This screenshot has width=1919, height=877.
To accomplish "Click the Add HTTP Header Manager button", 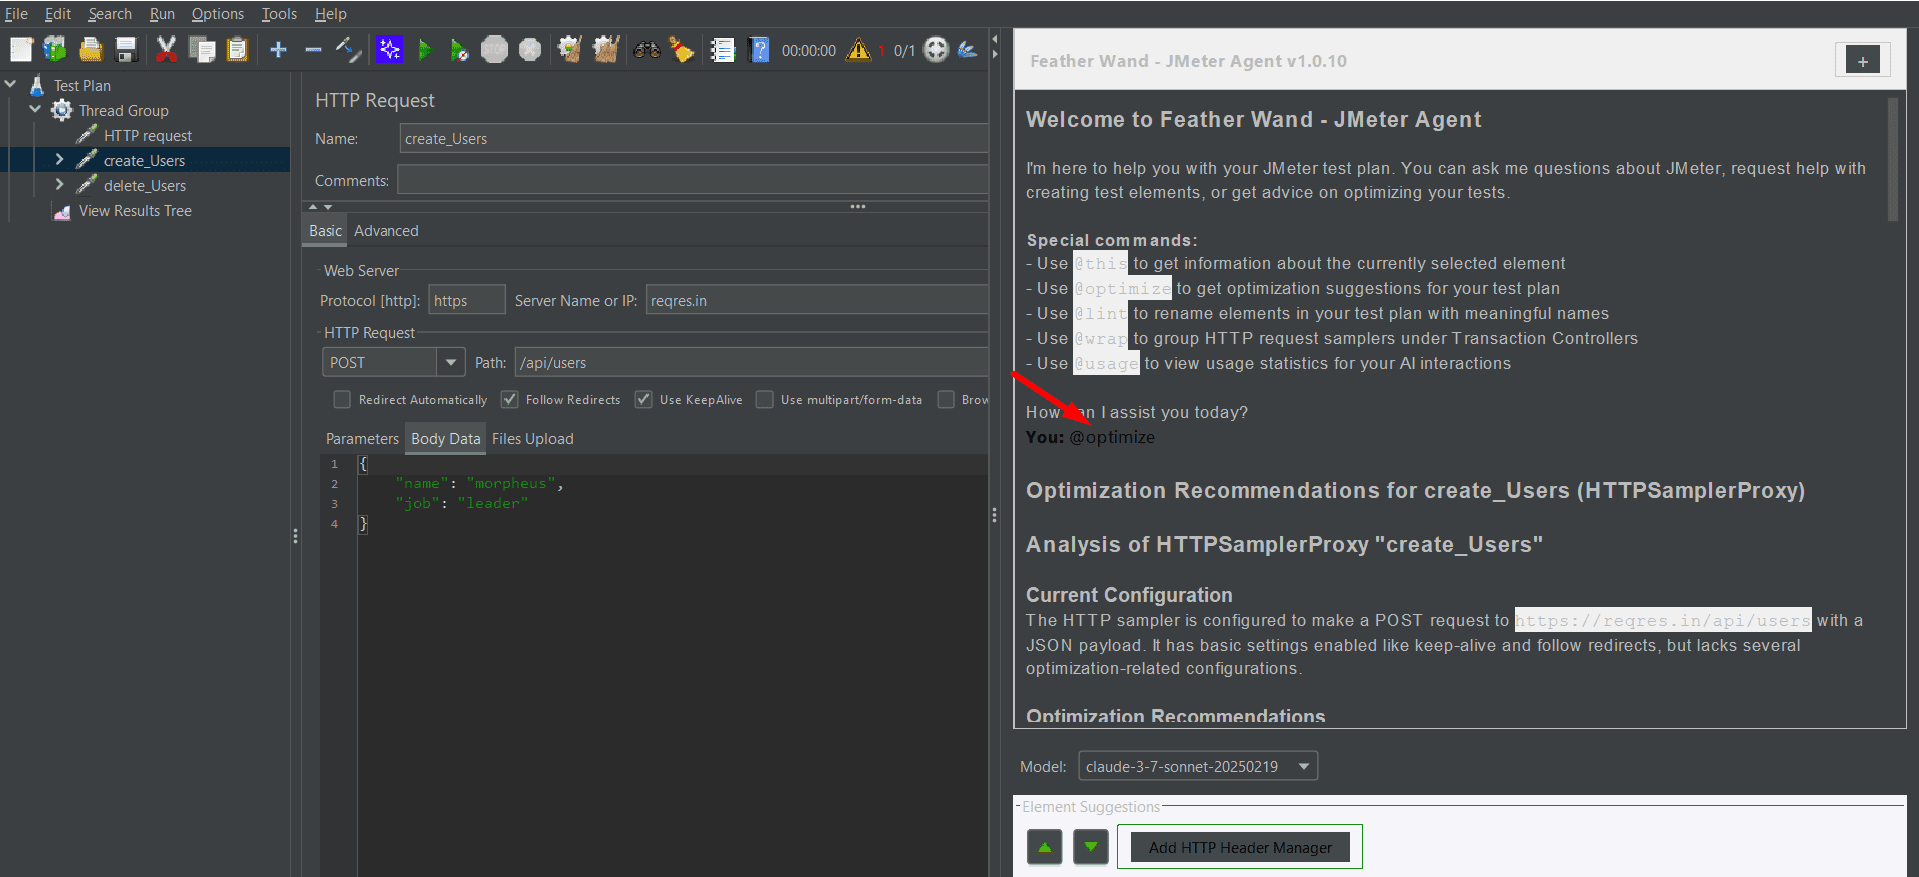I will [x=1239, y=847].
